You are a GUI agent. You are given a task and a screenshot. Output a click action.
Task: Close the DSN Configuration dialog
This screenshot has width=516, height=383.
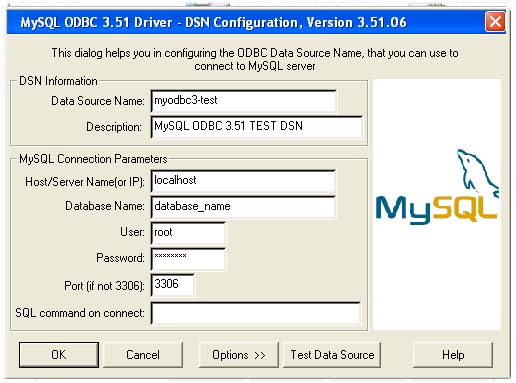[x=495, y=22]
